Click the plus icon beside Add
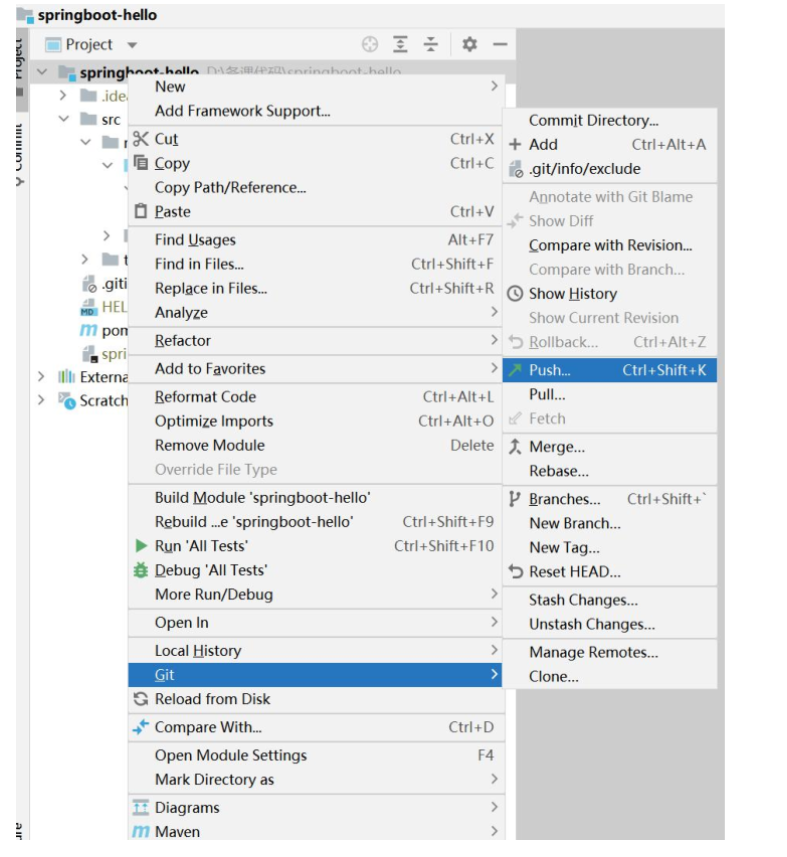Image resolution: width=787 pixels, height=857 pixels. pos(515,144)
